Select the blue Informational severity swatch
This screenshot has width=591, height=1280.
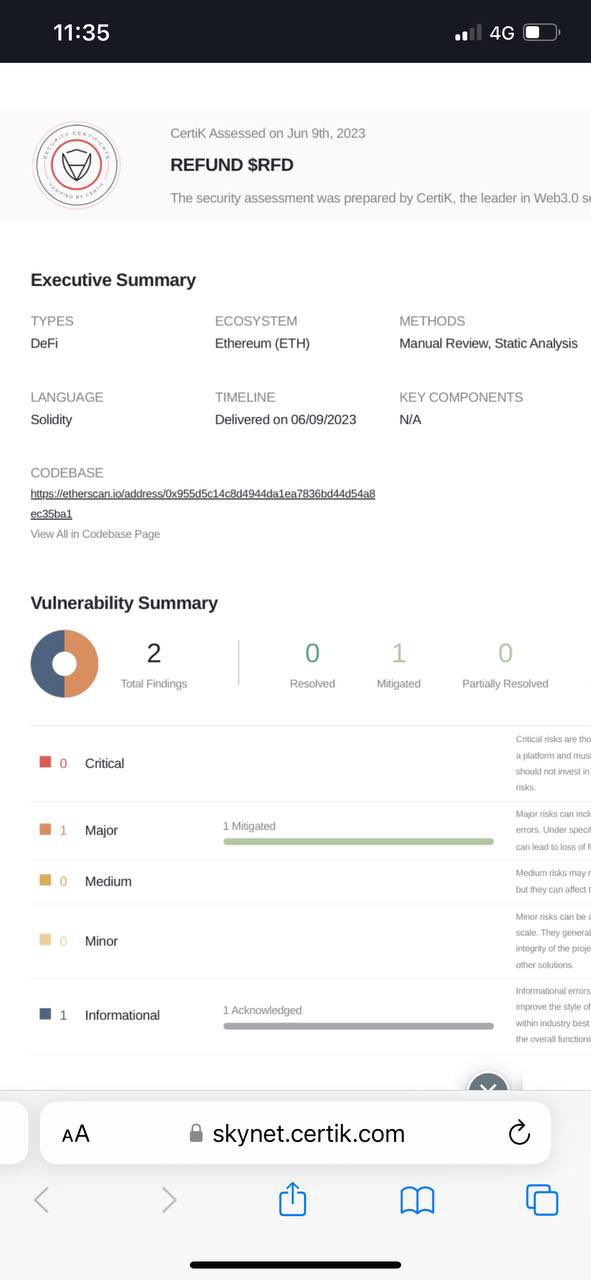(45, 1014)
